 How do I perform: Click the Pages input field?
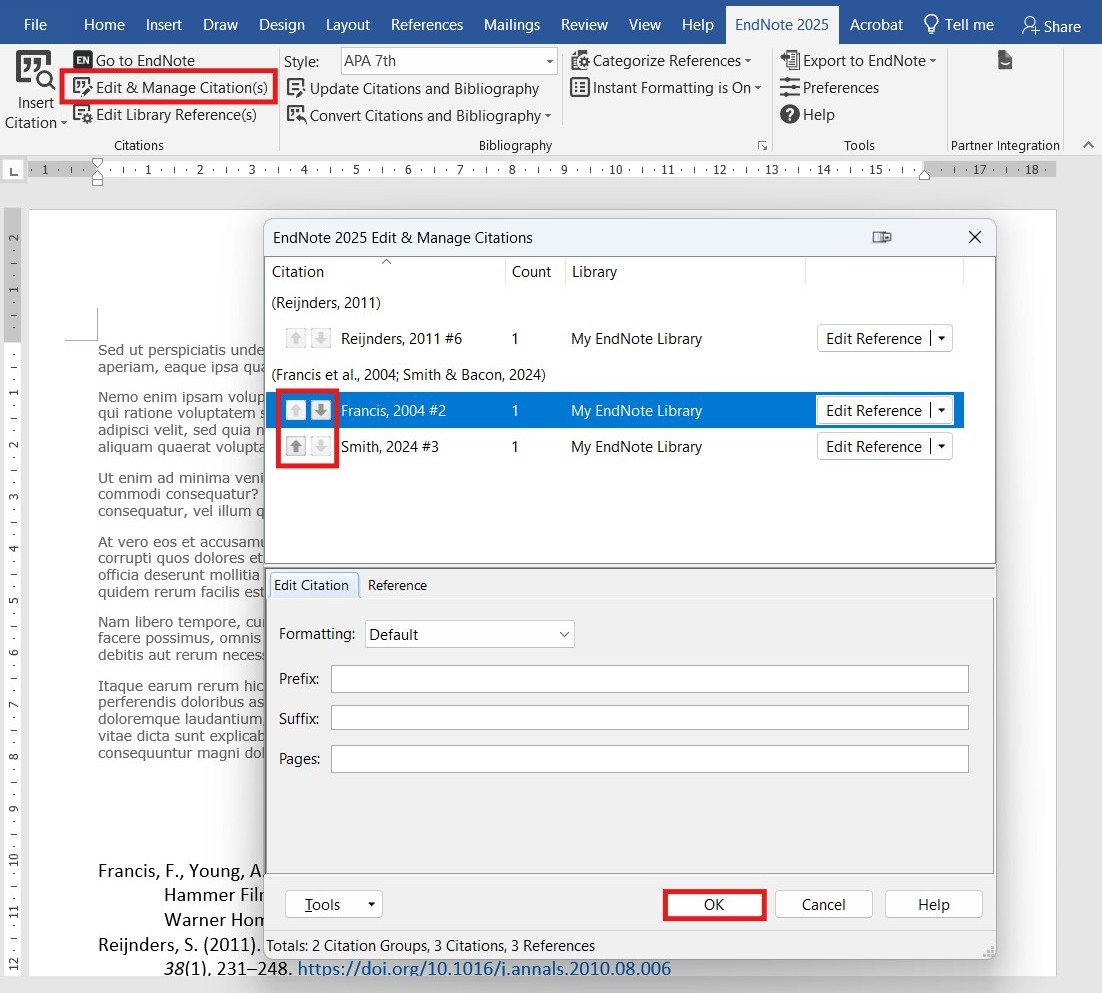pos(649,758)
